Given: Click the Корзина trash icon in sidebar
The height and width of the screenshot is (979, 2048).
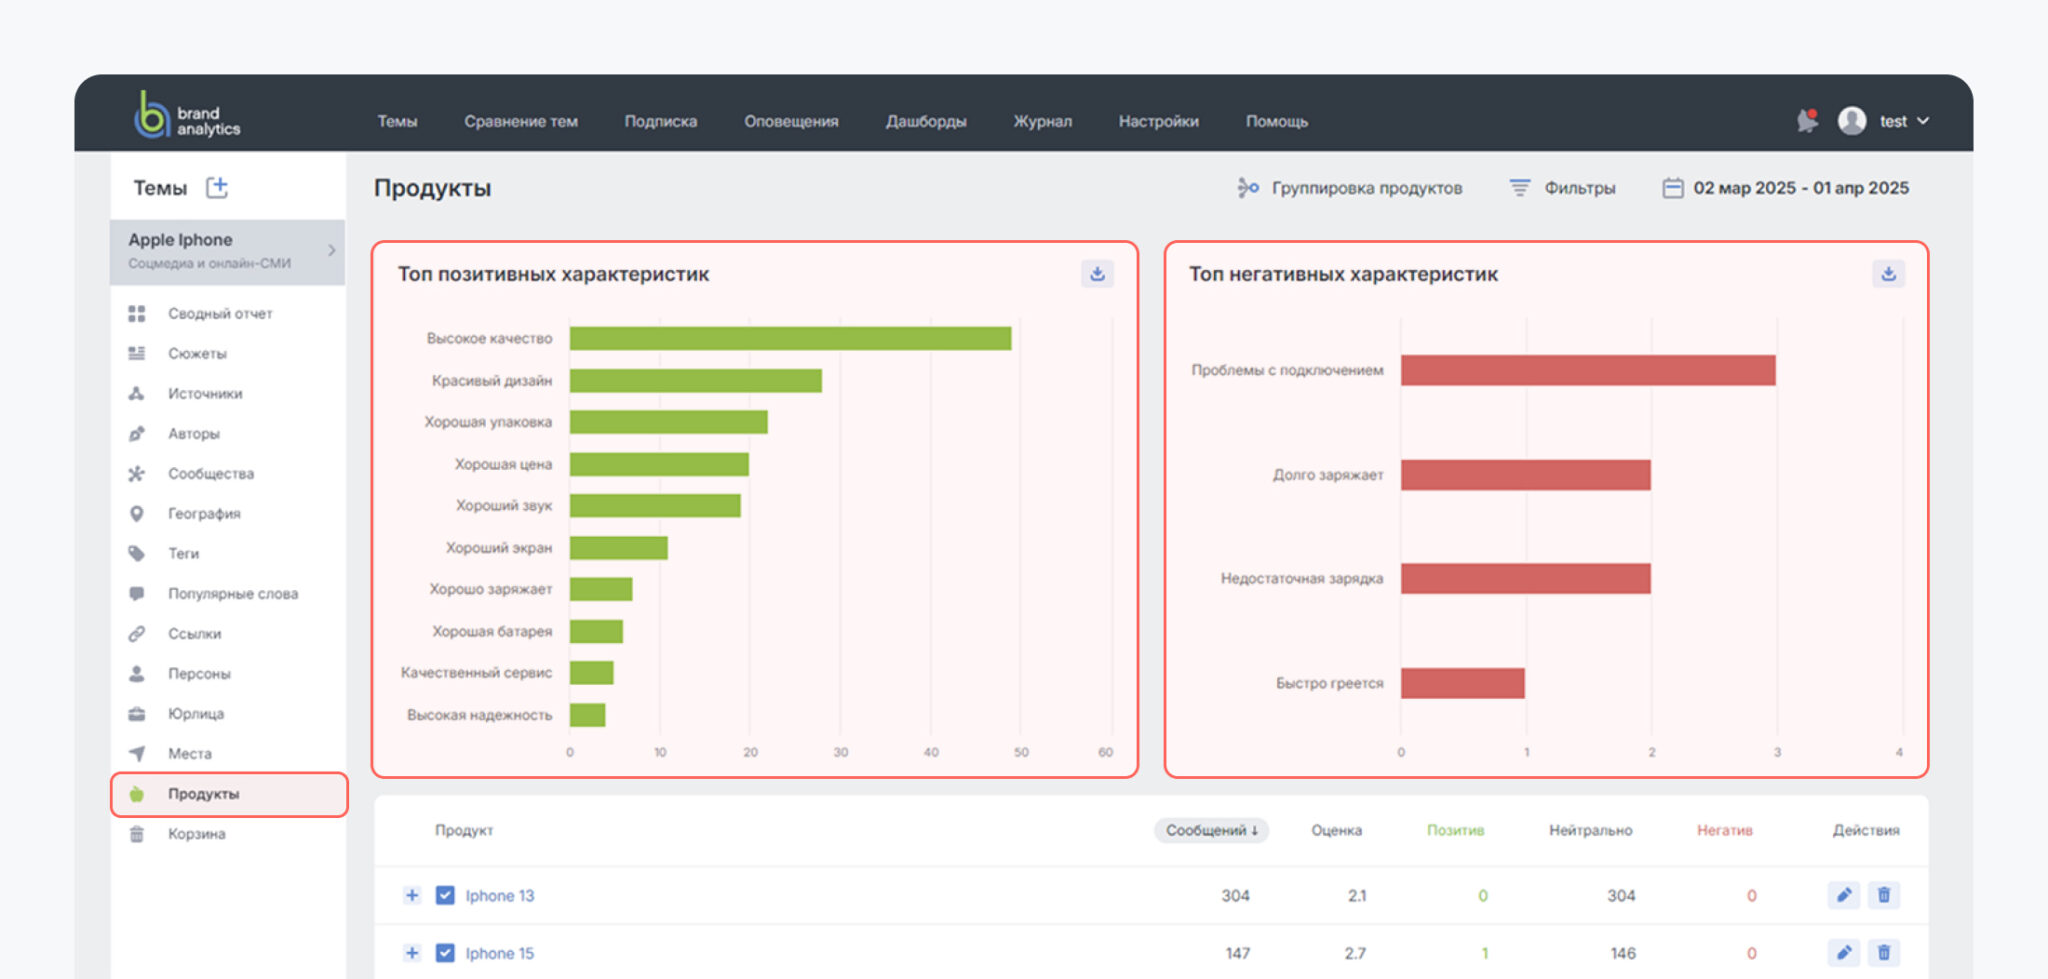Looking at the screenshot, I should (x=137, y=834).
